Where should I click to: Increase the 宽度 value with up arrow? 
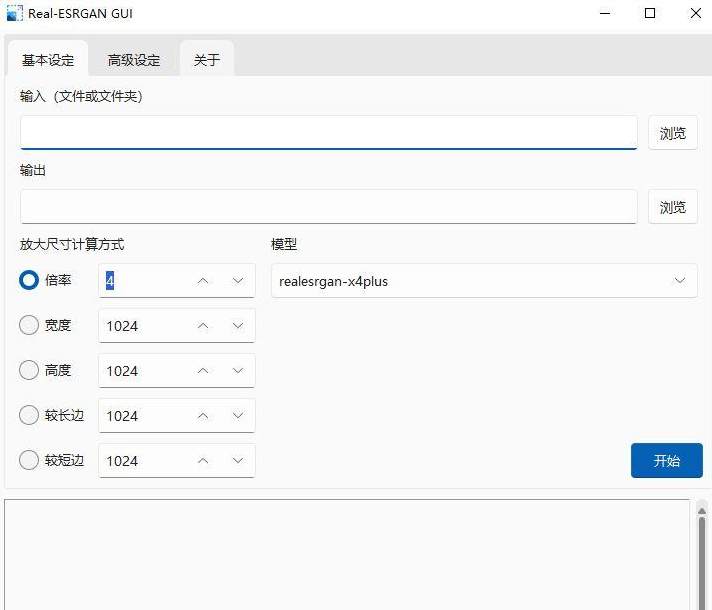pyautogui.click(x=203, y=326)
